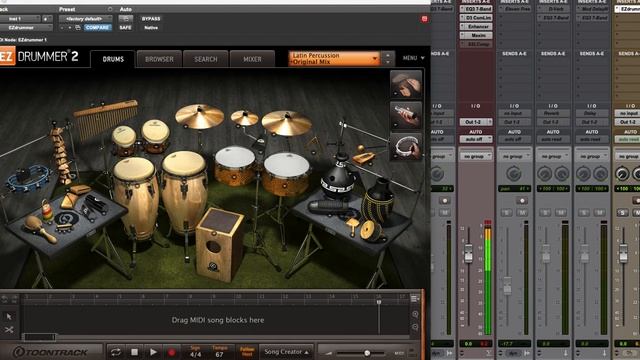The image size is (640, 360).
Task: Open the factory default preset menu
Action: click(x=85, y=19)
